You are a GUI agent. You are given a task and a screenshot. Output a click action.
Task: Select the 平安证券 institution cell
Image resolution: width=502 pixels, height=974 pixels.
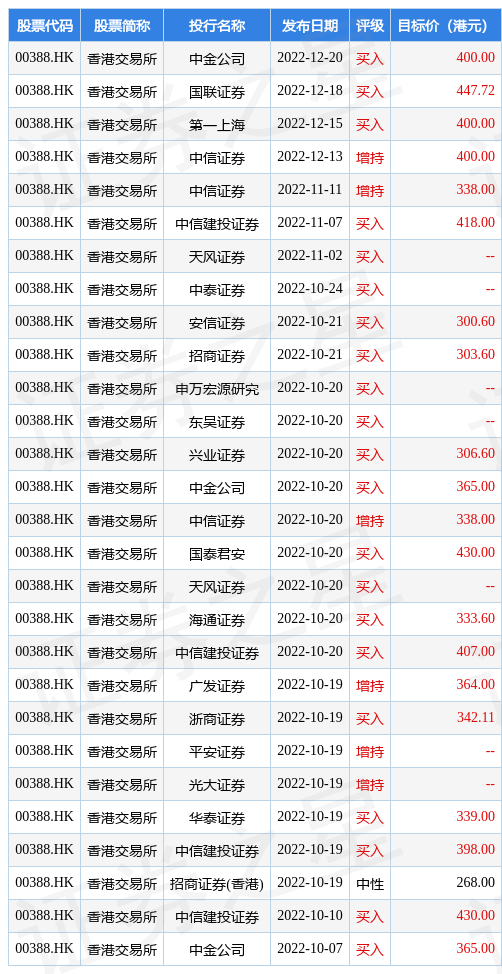217,751
